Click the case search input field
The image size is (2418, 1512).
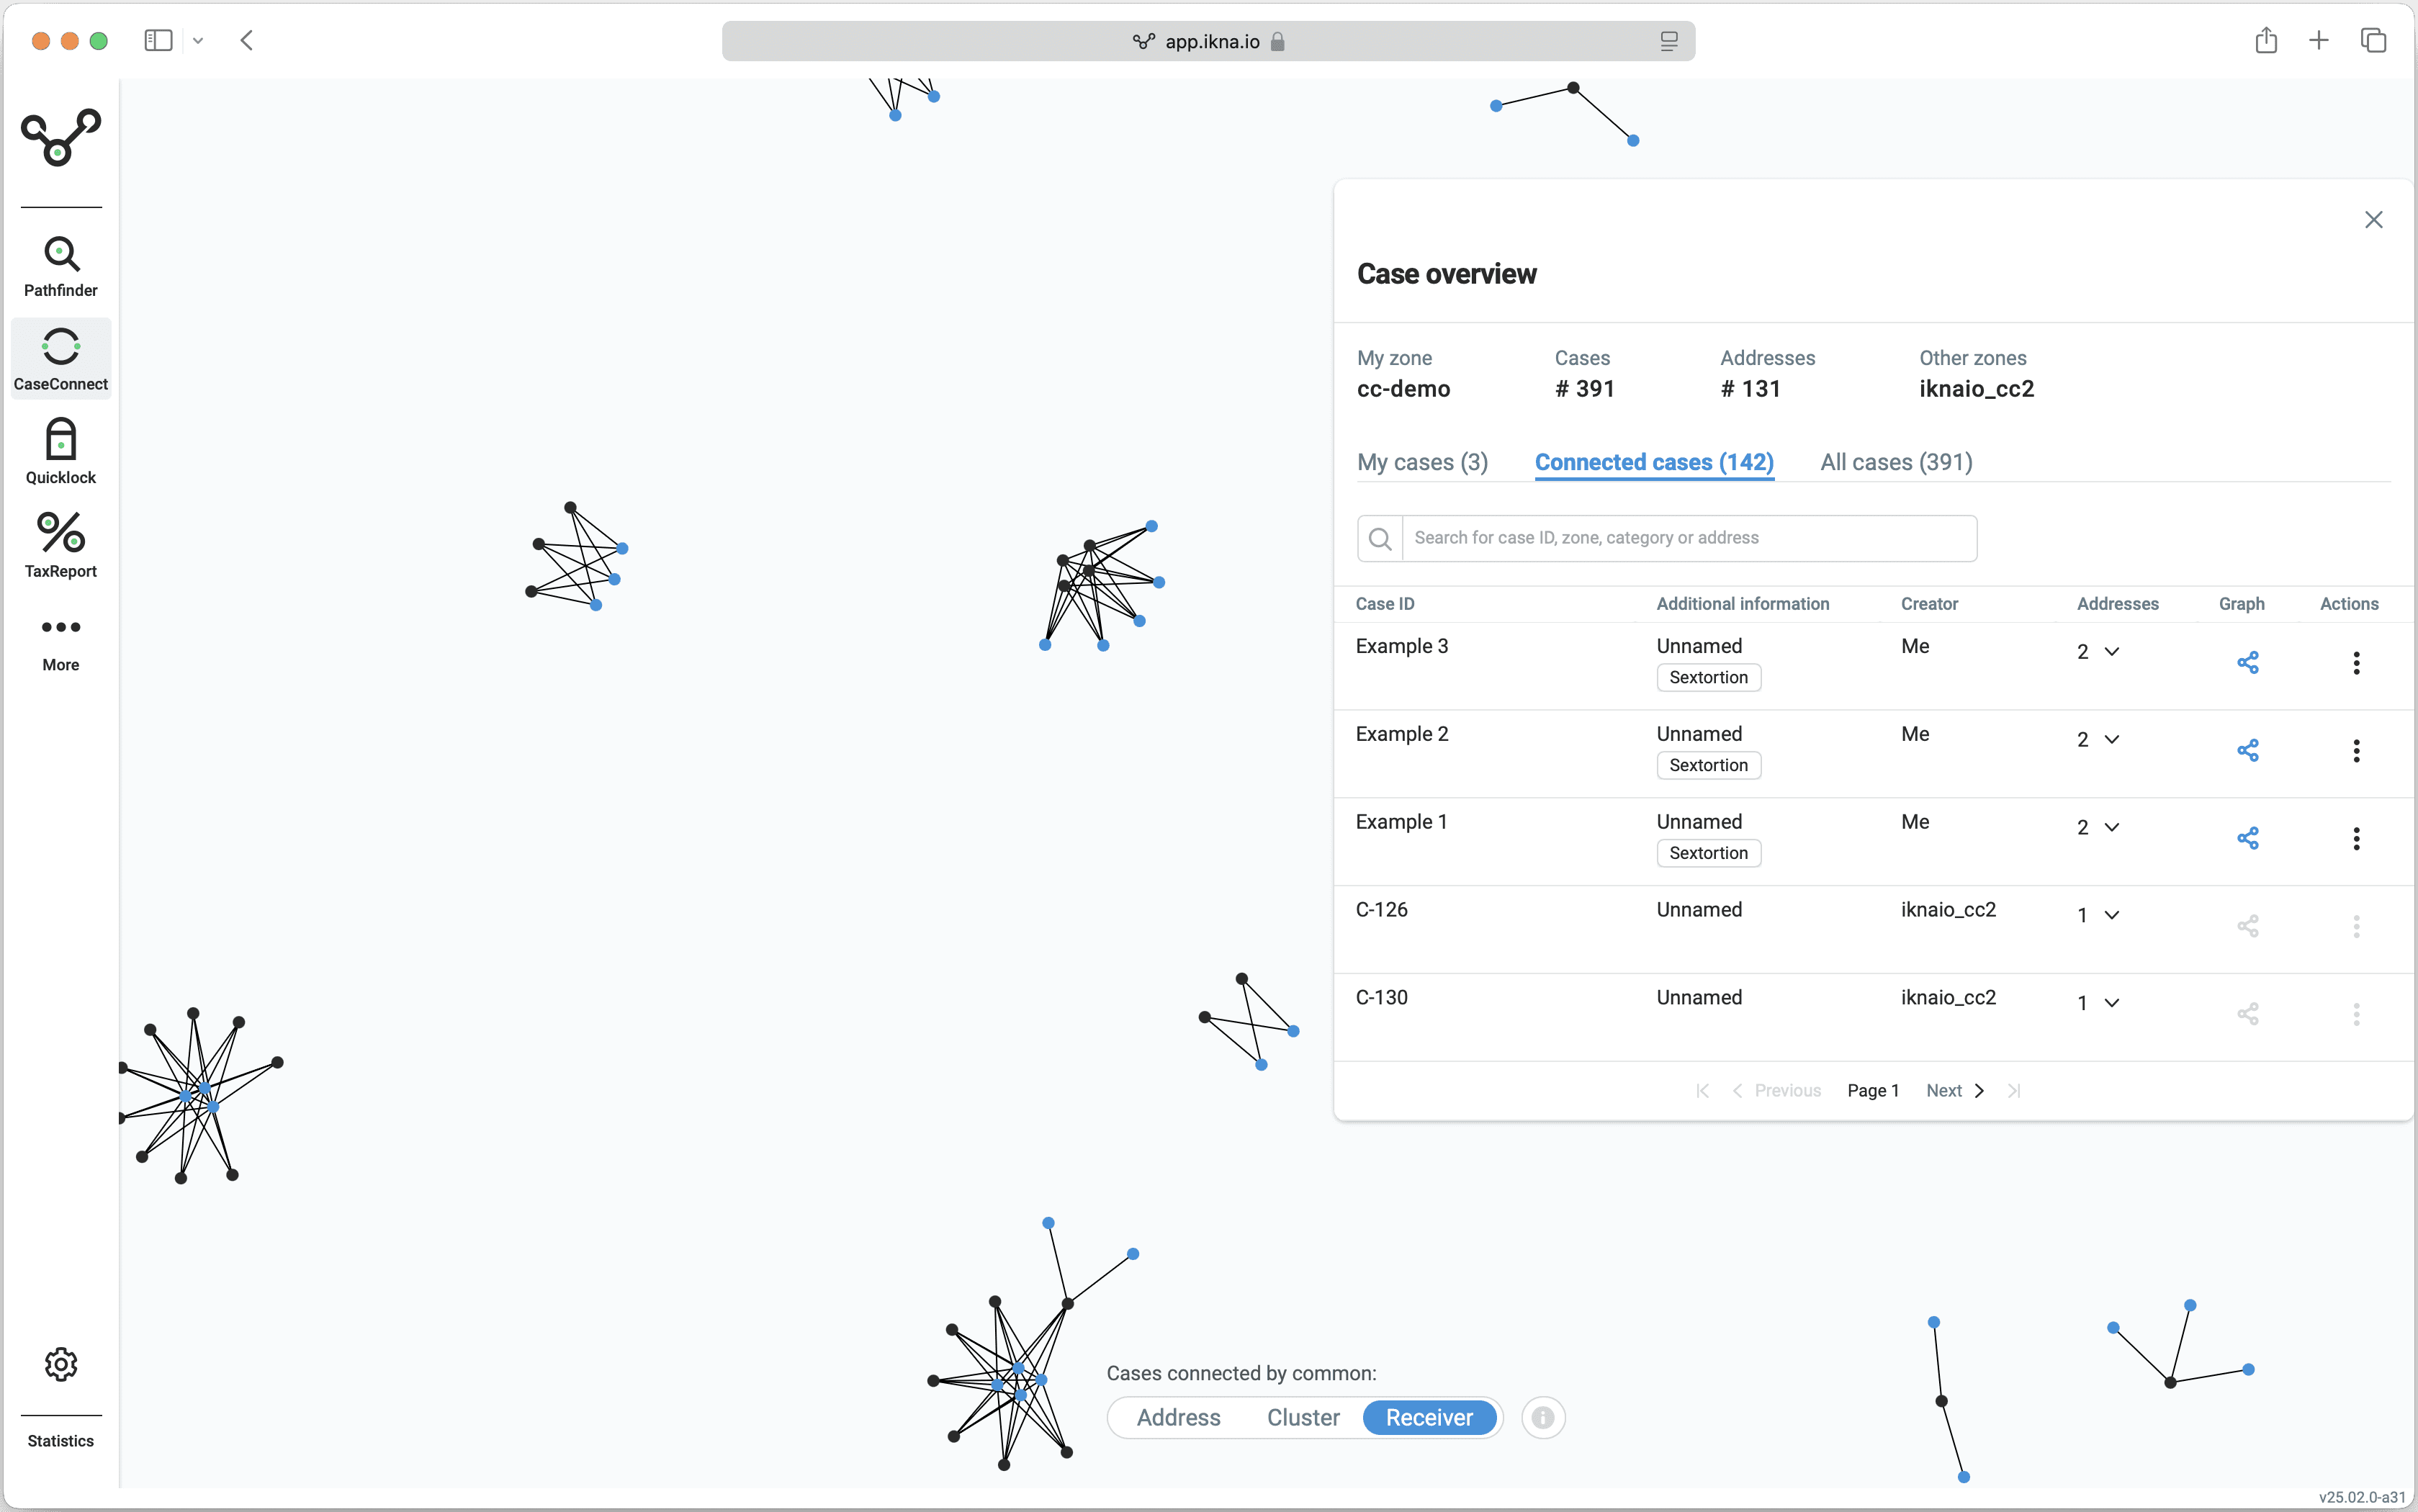click(1688, 538)
